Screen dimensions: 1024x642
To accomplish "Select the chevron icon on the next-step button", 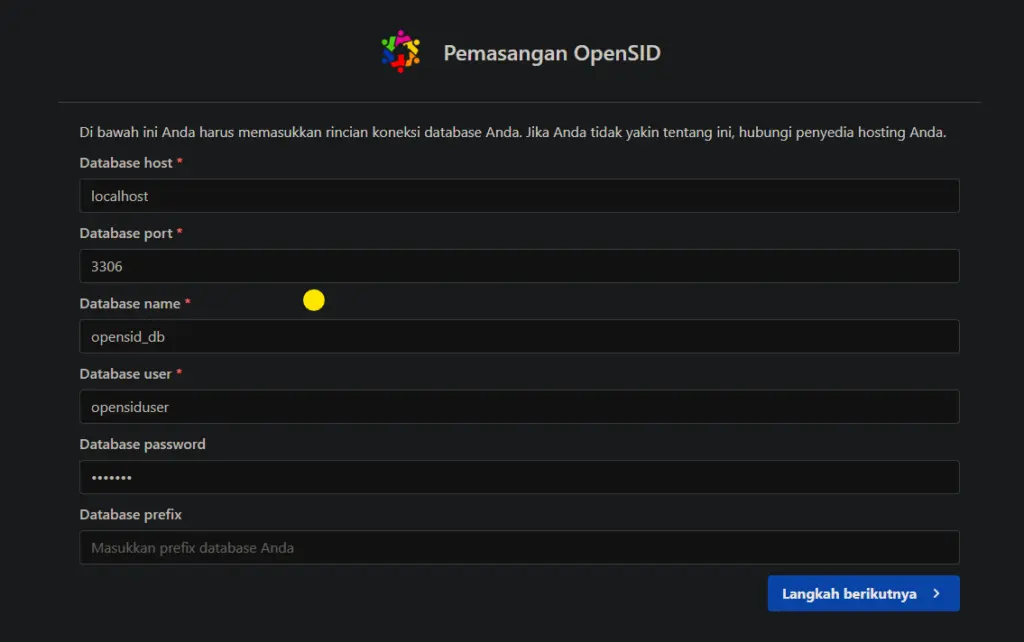I will [934, 593].
